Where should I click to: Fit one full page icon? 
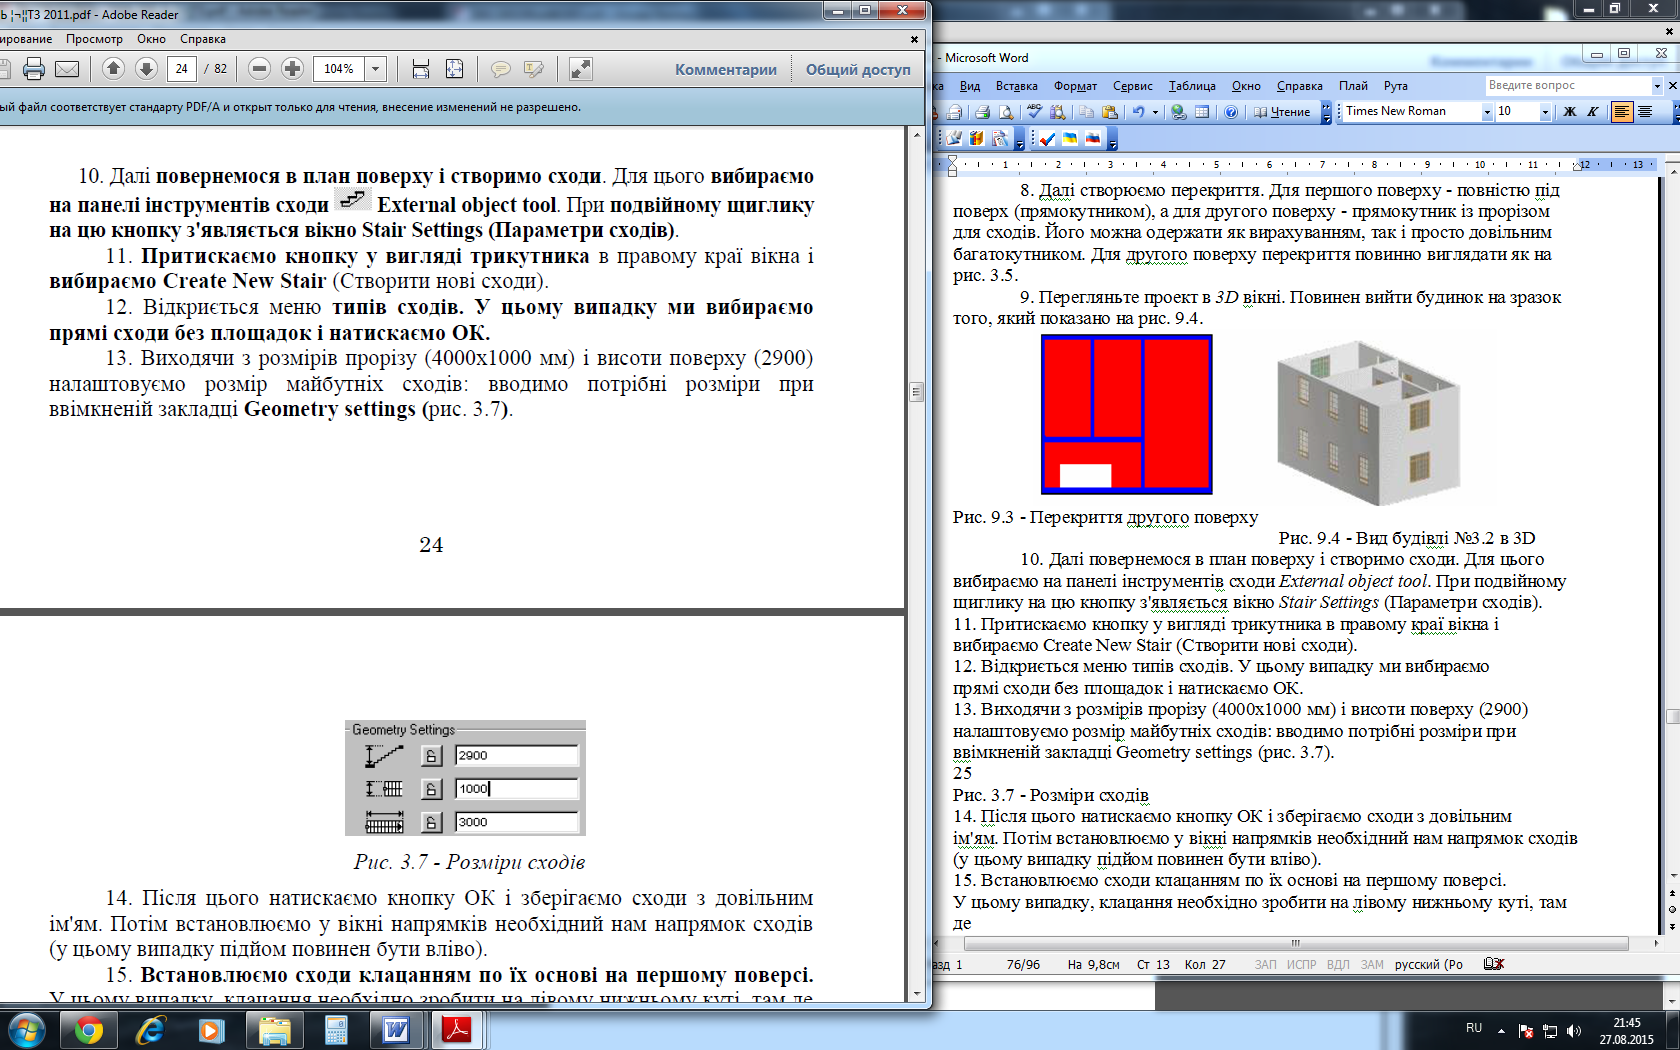(454, 68)
